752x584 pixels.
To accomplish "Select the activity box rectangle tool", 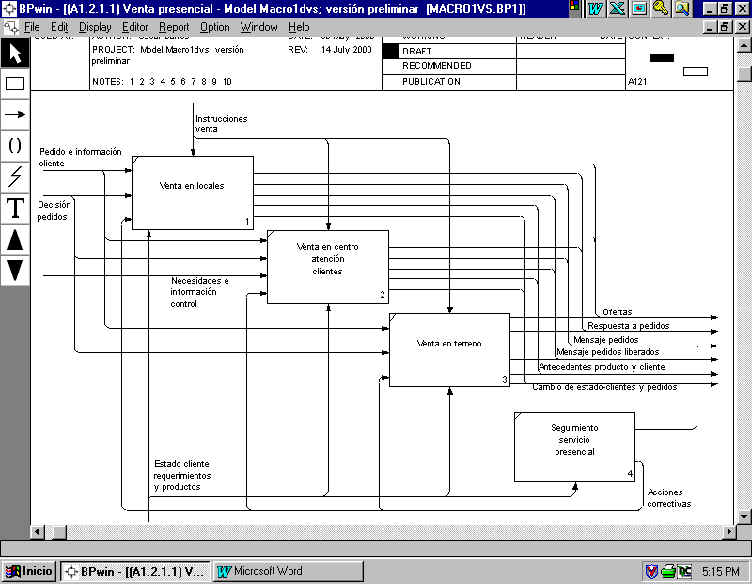I will (x=15, y=84).
